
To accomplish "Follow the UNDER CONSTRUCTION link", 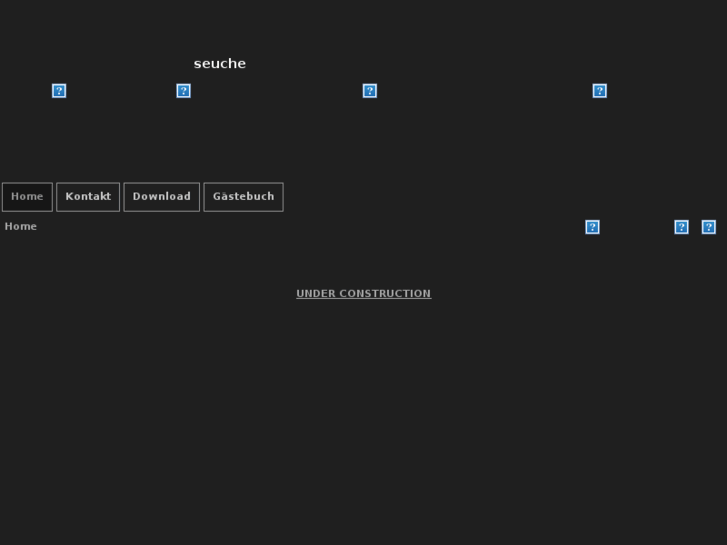I will [x=364, y=294].
